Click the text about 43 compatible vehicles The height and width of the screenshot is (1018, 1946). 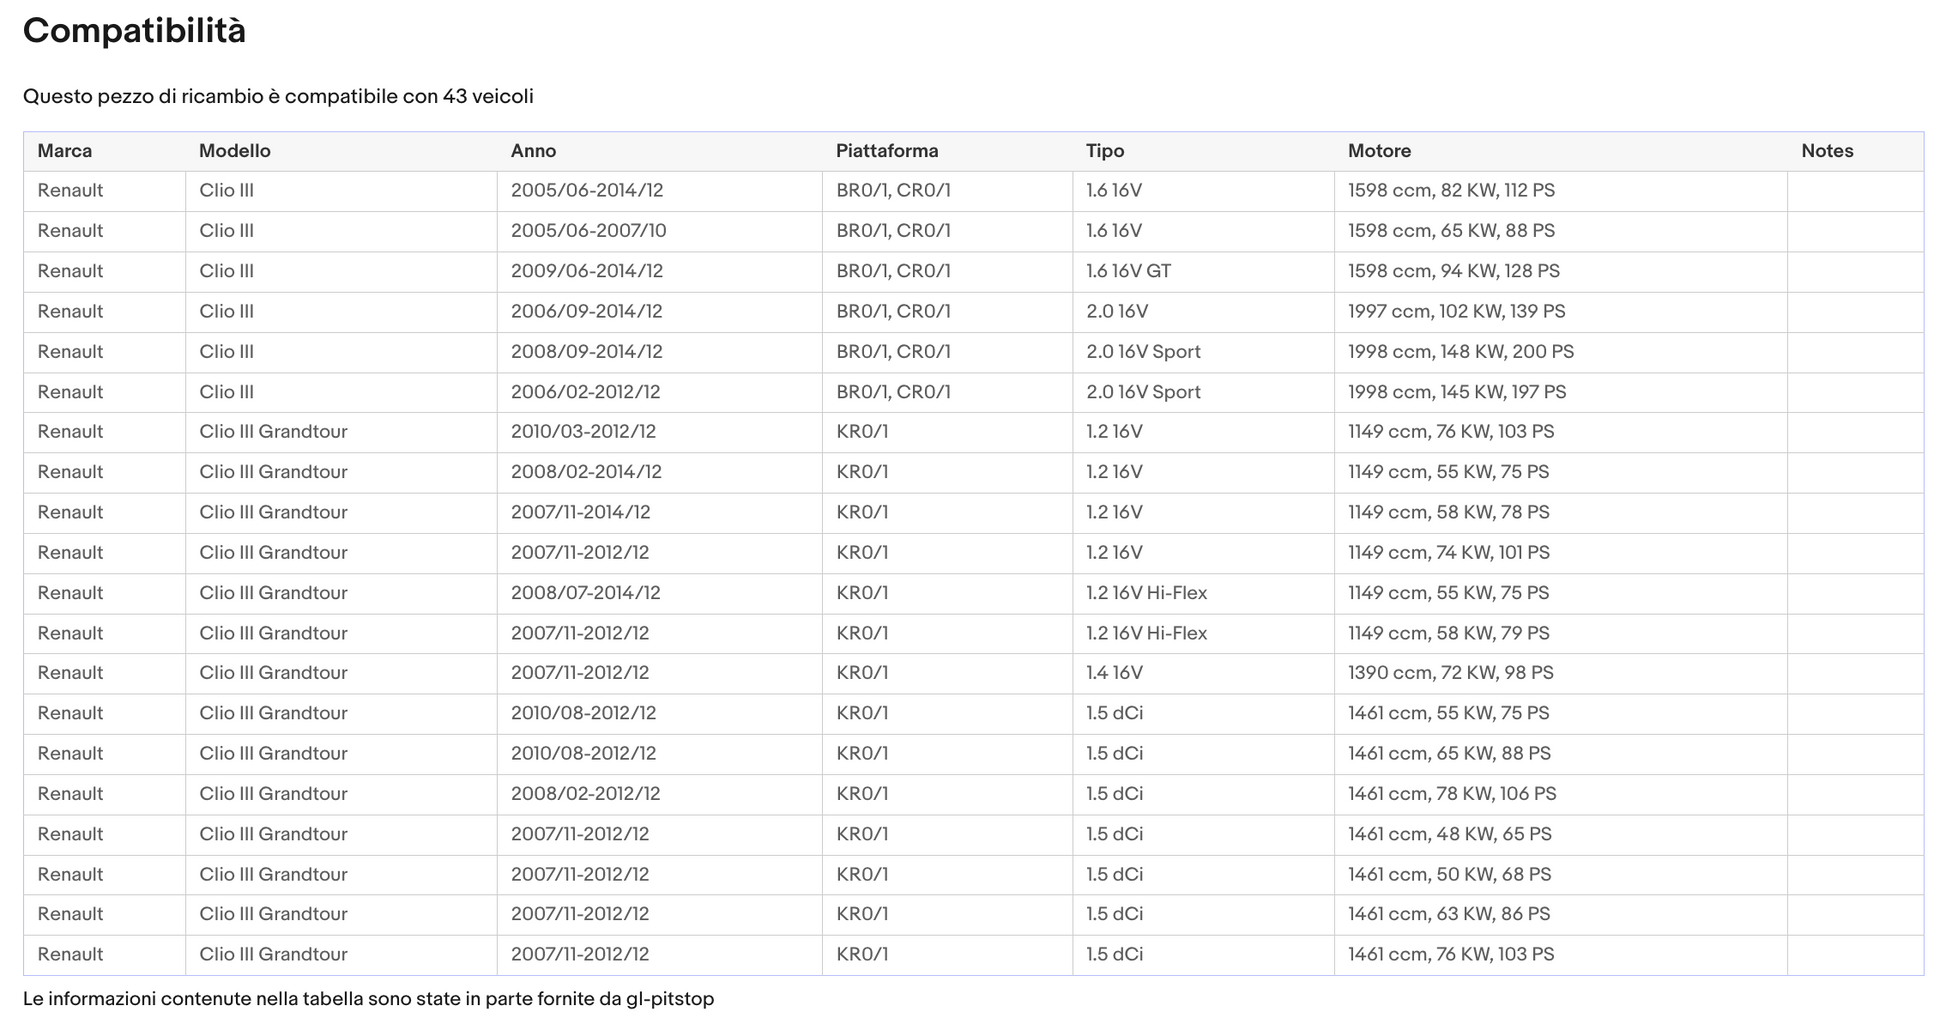pyautogui.click(x=278, y=96)
